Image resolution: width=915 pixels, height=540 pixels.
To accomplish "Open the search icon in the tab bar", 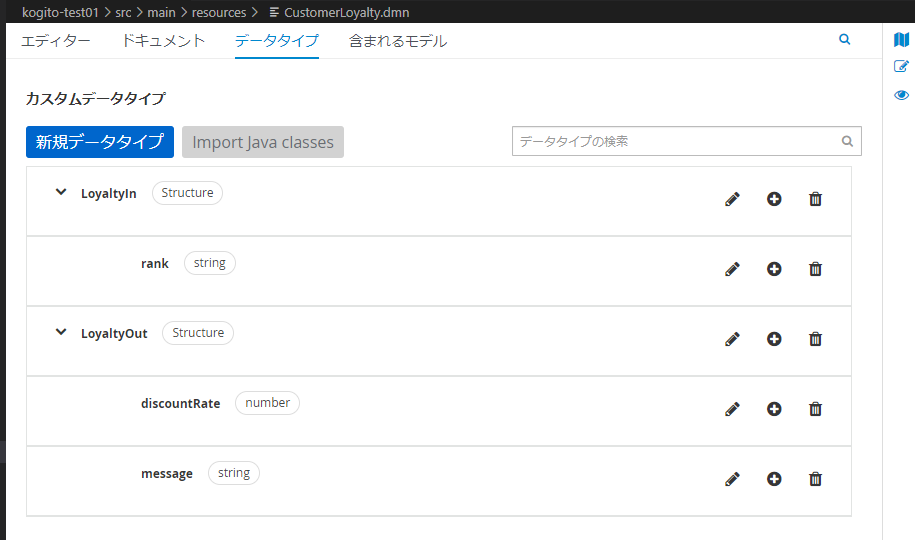I will coord(844,39).
